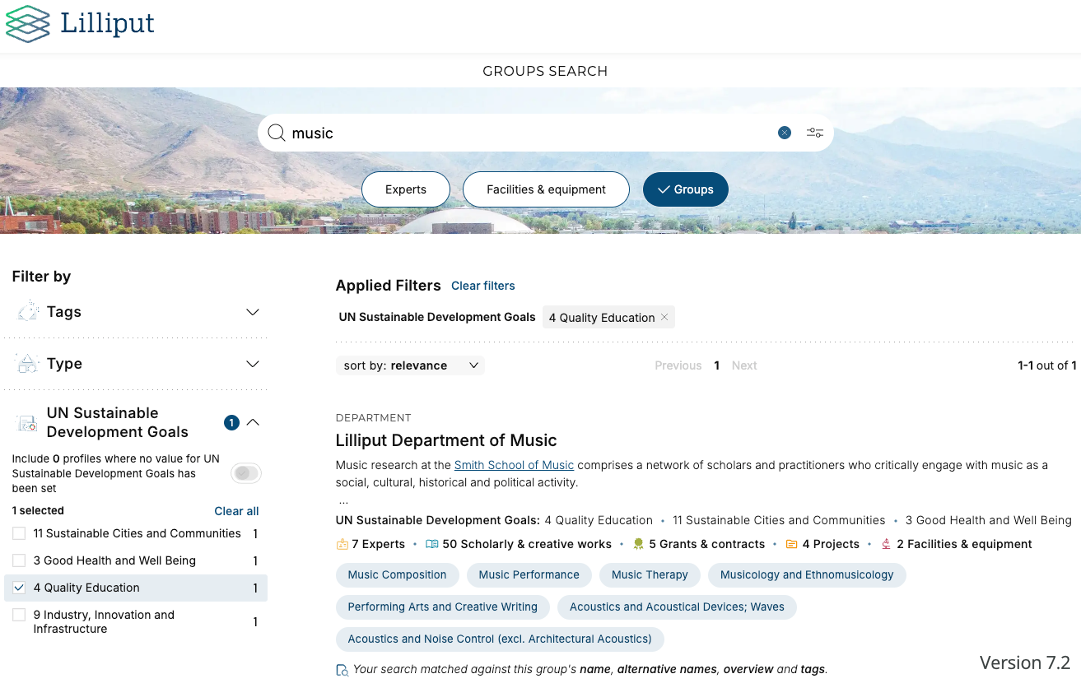Switch to the Experts tab
The image size is (1083, 689).
(x=405, y=189)
